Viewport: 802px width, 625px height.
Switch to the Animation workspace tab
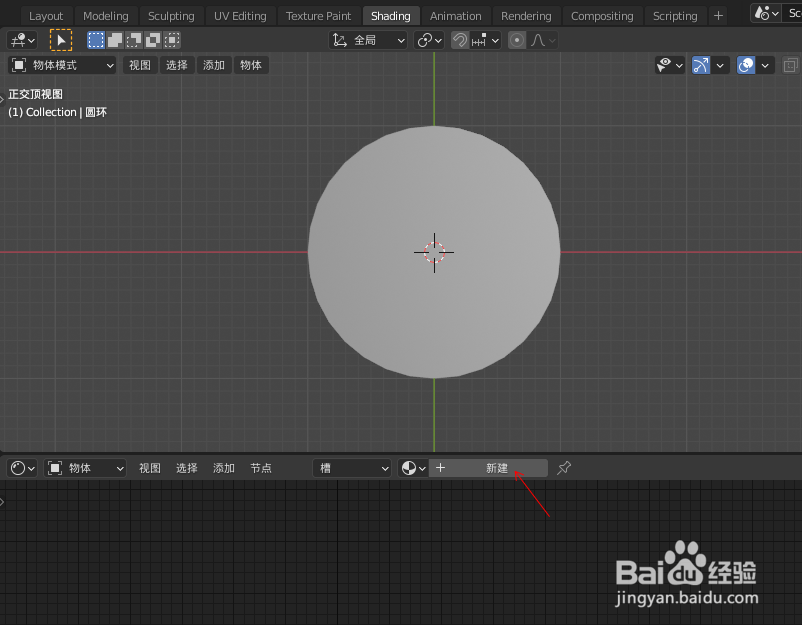tap(456, 16)
